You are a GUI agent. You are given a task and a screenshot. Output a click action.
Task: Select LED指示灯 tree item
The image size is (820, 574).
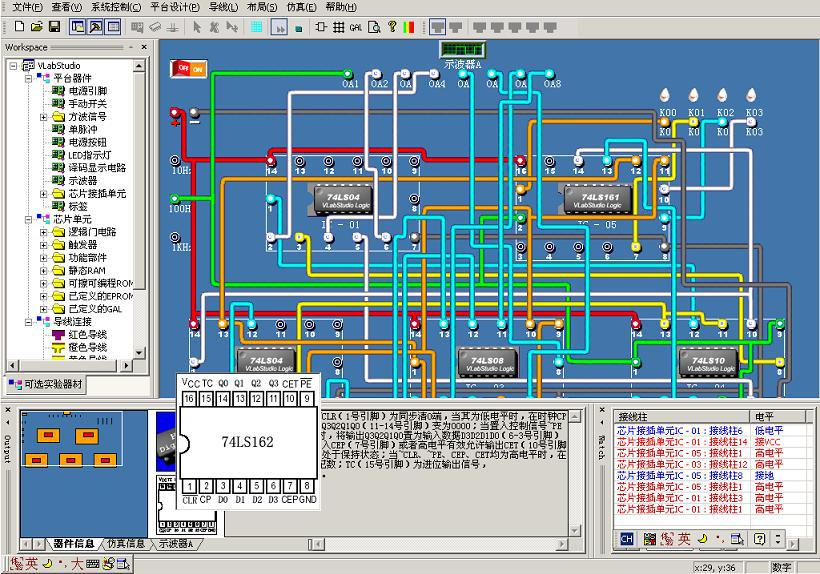point(89,155)
